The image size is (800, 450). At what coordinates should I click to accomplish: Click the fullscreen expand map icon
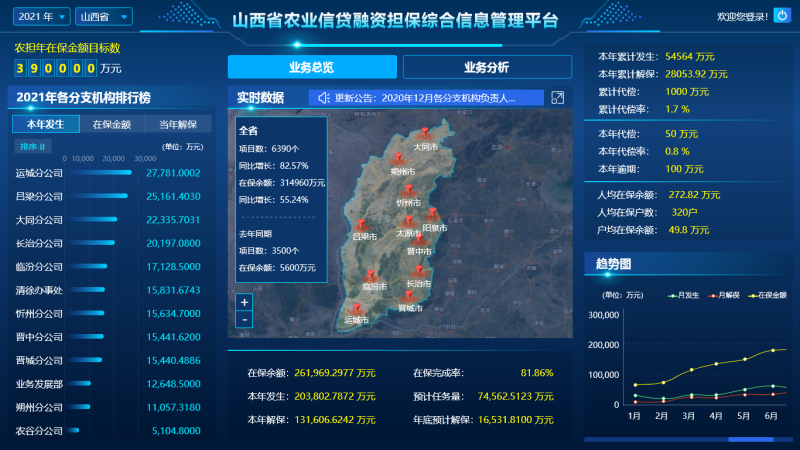[x=558, y=98]
